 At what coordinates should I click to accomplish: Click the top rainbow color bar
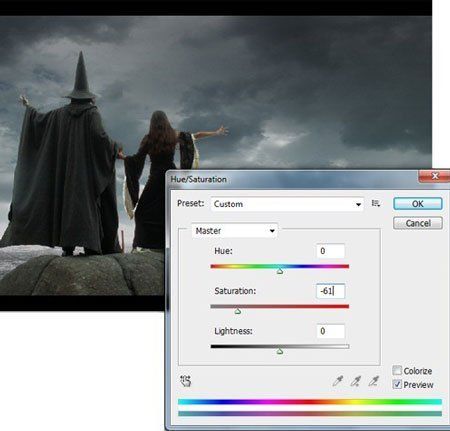pos(310,402)
